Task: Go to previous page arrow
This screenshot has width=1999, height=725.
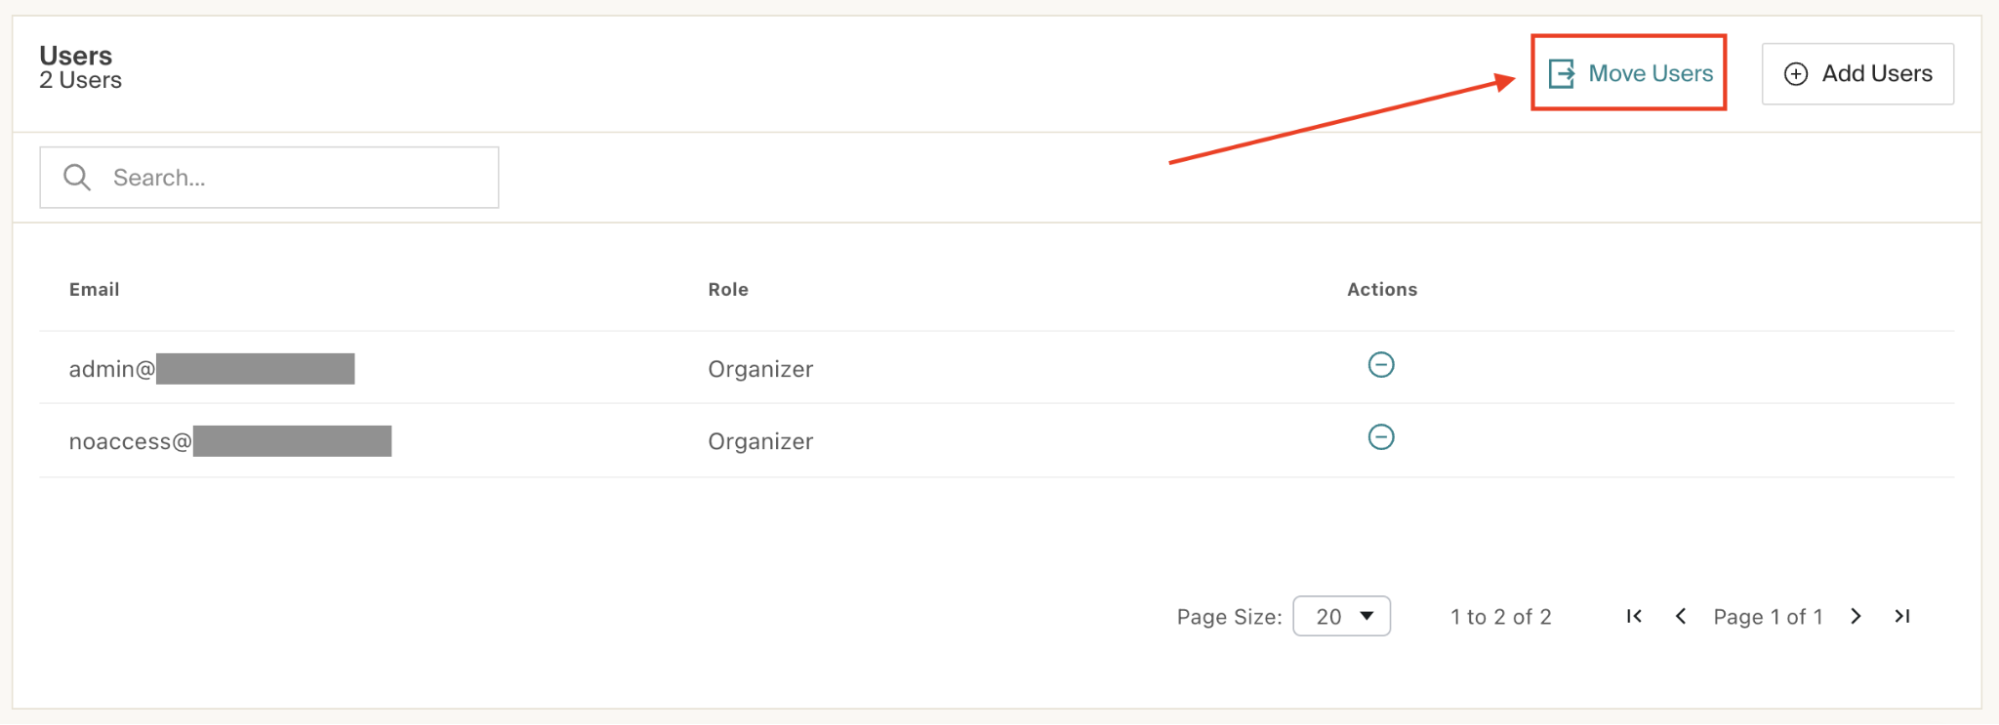Action: 1681,616
